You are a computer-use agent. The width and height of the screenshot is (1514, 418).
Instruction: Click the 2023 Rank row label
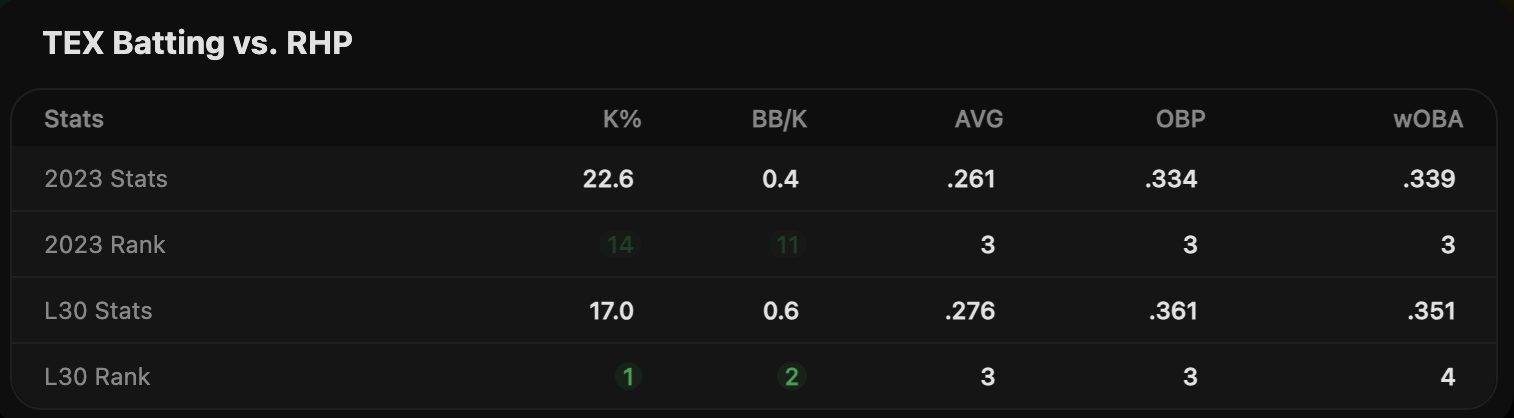105,245
